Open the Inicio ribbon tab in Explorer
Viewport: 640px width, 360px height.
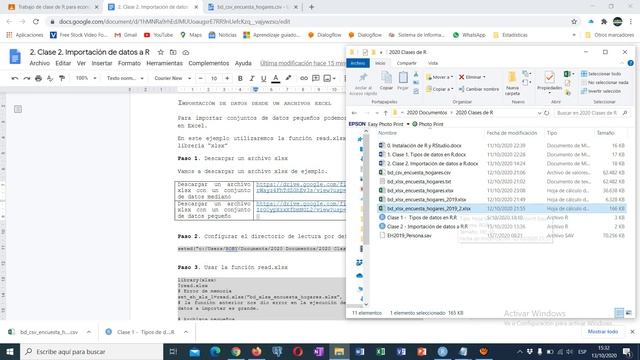pyautogui.click(x=380, y=63)
